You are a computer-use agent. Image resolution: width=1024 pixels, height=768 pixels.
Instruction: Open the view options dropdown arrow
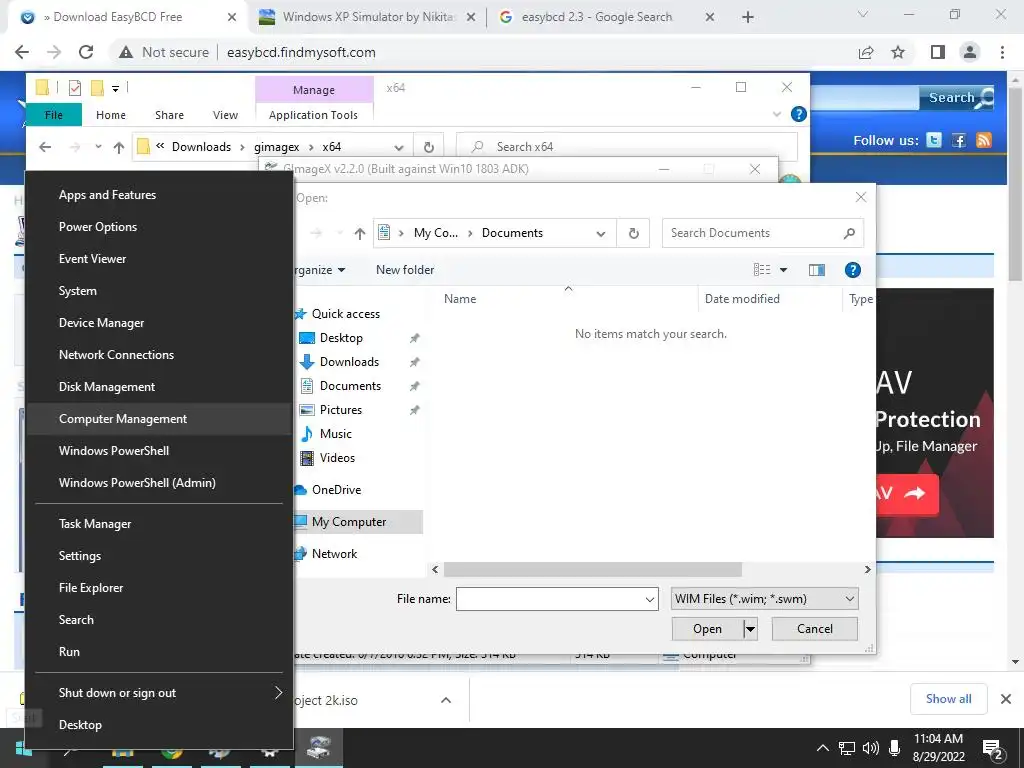coord(783,270)
